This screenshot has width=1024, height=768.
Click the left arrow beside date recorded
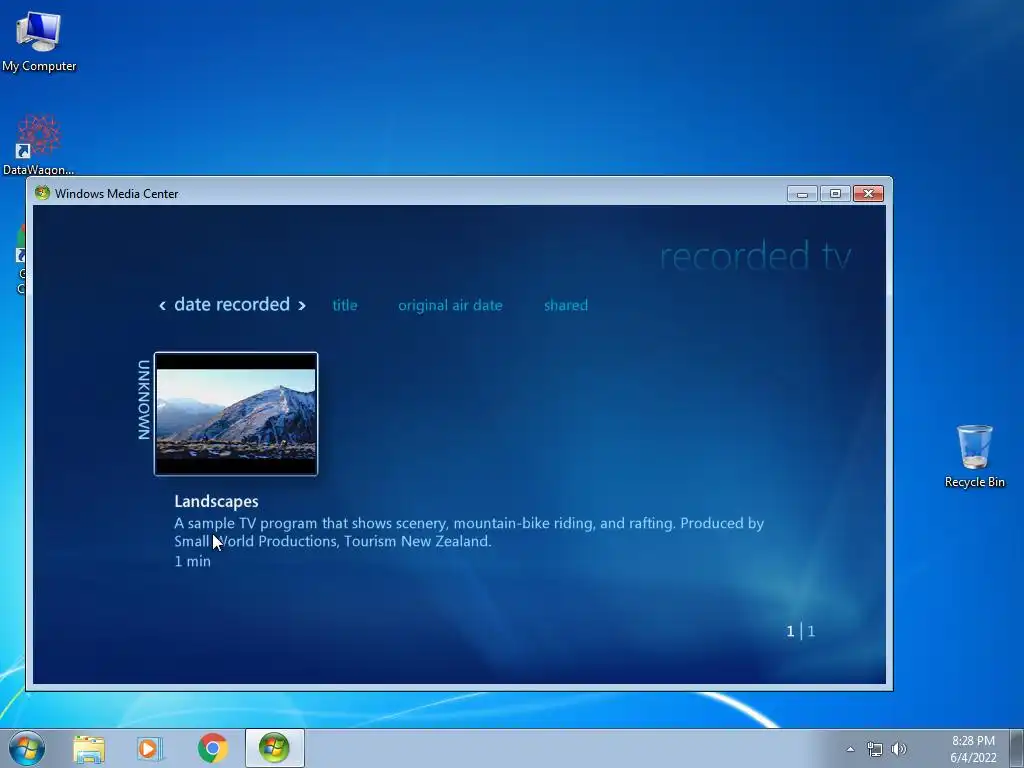[162, 305]
